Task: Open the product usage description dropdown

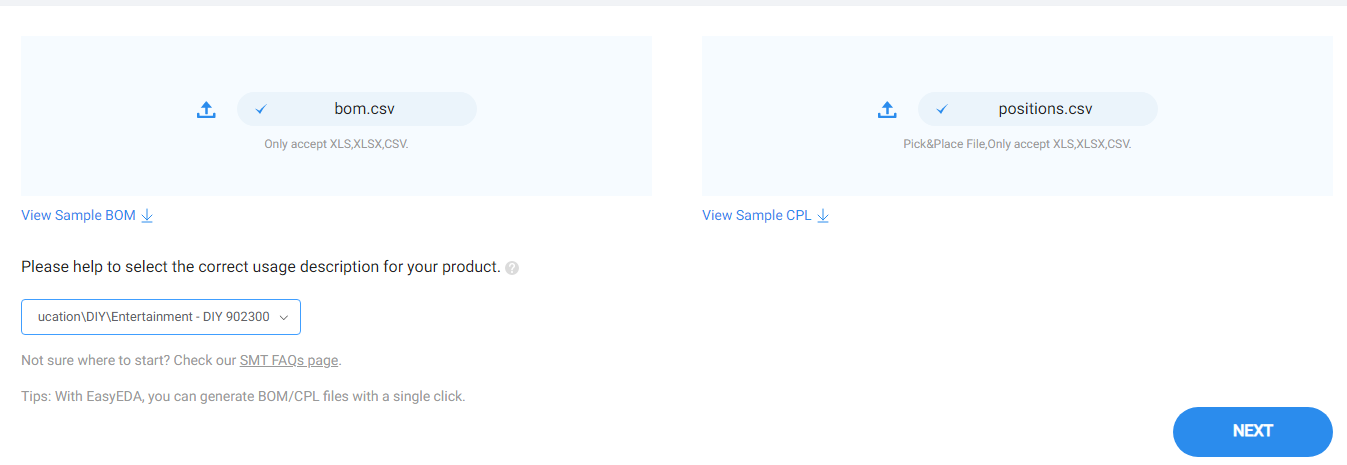Action: pyautogui.click(x=161, y=317)
